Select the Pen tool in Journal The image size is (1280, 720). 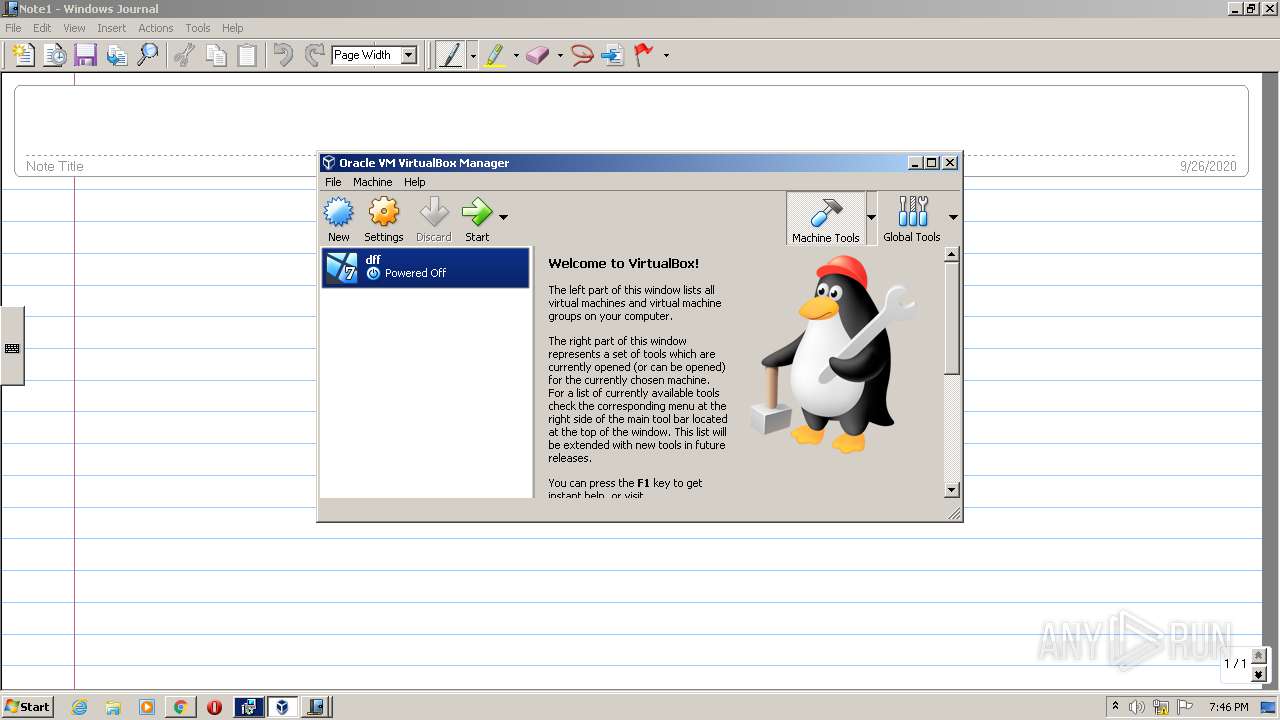tap(450, 55)
